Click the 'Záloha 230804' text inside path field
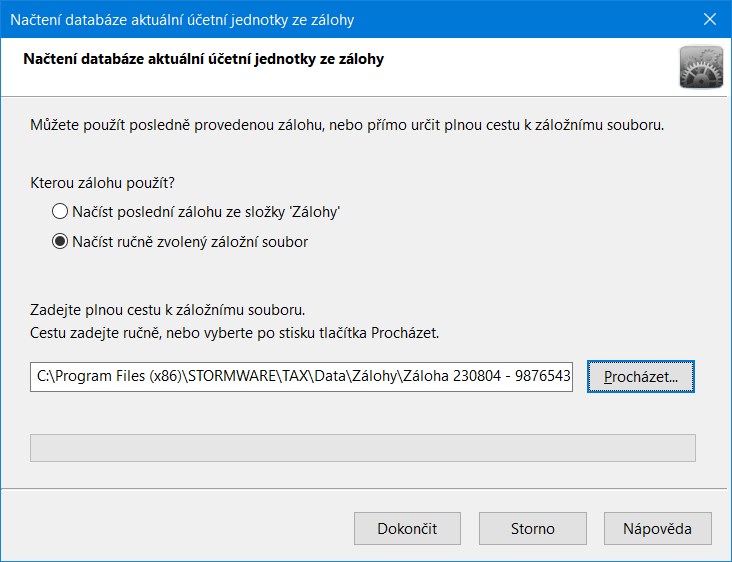 pyautogui.click(x=452, y=376)
